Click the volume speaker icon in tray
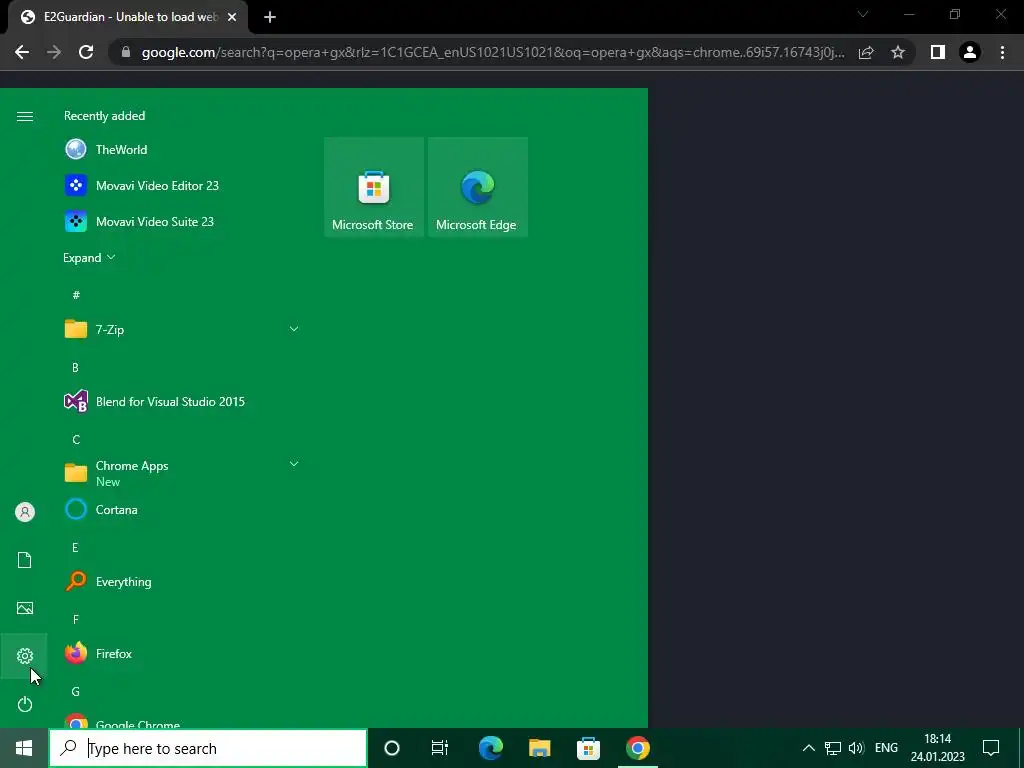 (856, 748)
